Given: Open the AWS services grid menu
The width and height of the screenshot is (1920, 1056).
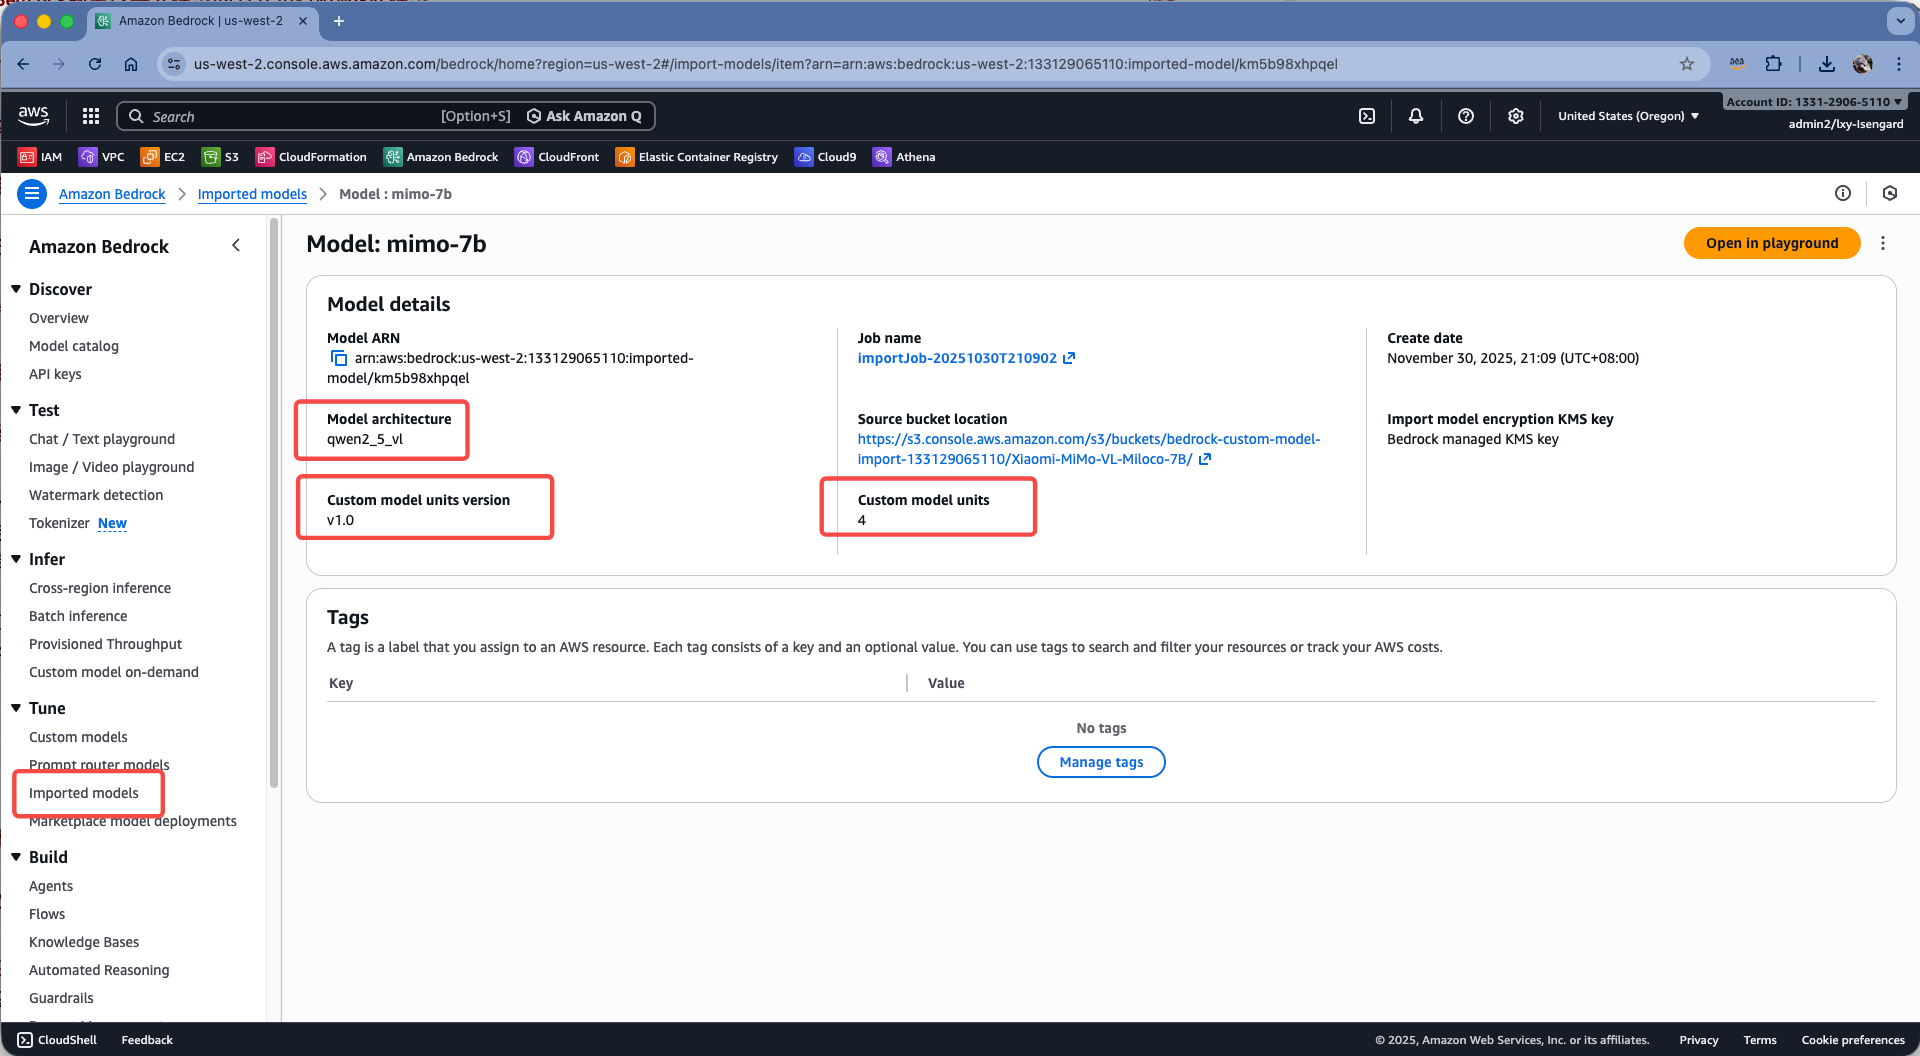Looking at the screenshot, I should (x=91, y=116).
